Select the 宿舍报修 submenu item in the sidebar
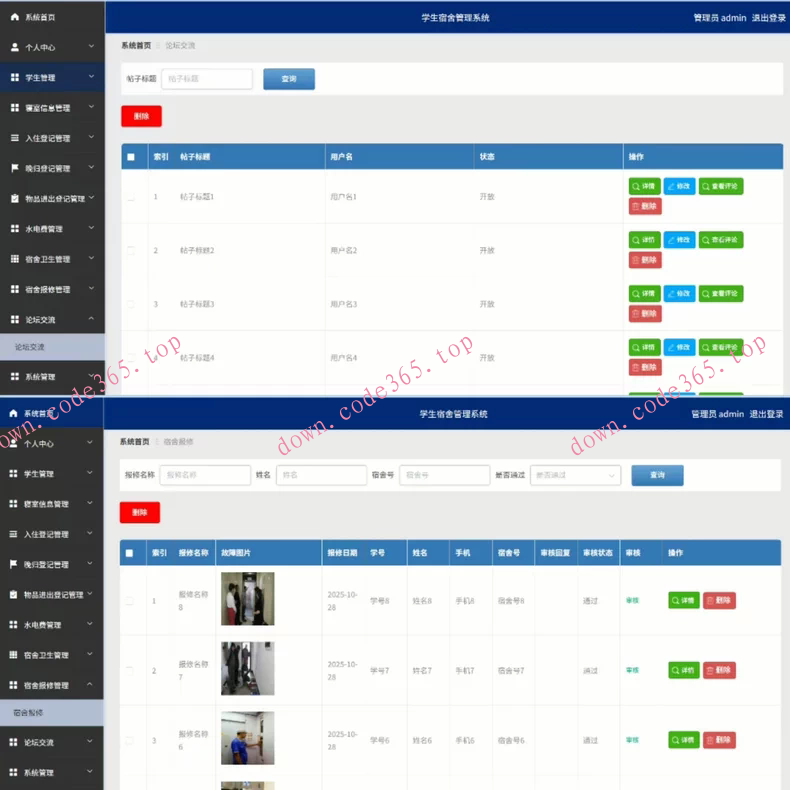This screenshot has width=790, height=790. tap(51, 712)
